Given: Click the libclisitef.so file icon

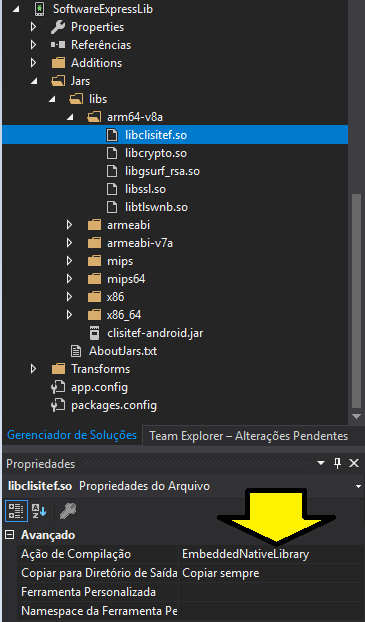Looking at the screenshot, I should point(112,135).
